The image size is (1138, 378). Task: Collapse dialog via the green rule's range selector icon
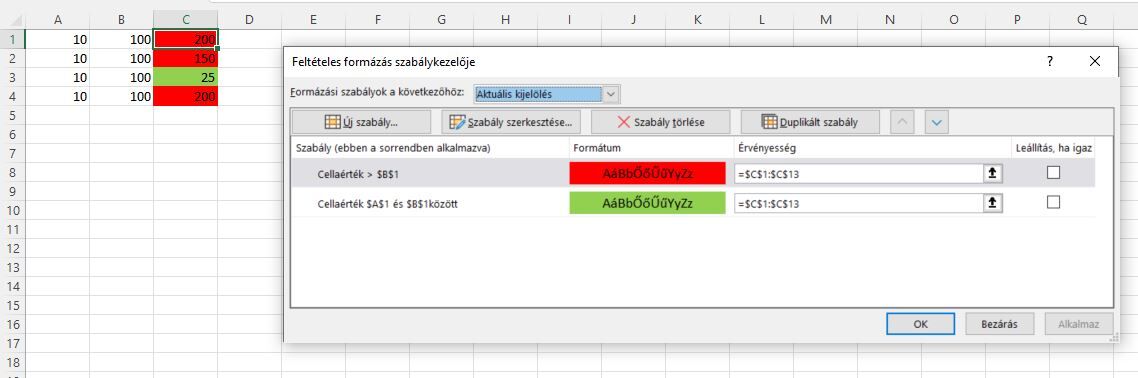(x=992, y=204)
